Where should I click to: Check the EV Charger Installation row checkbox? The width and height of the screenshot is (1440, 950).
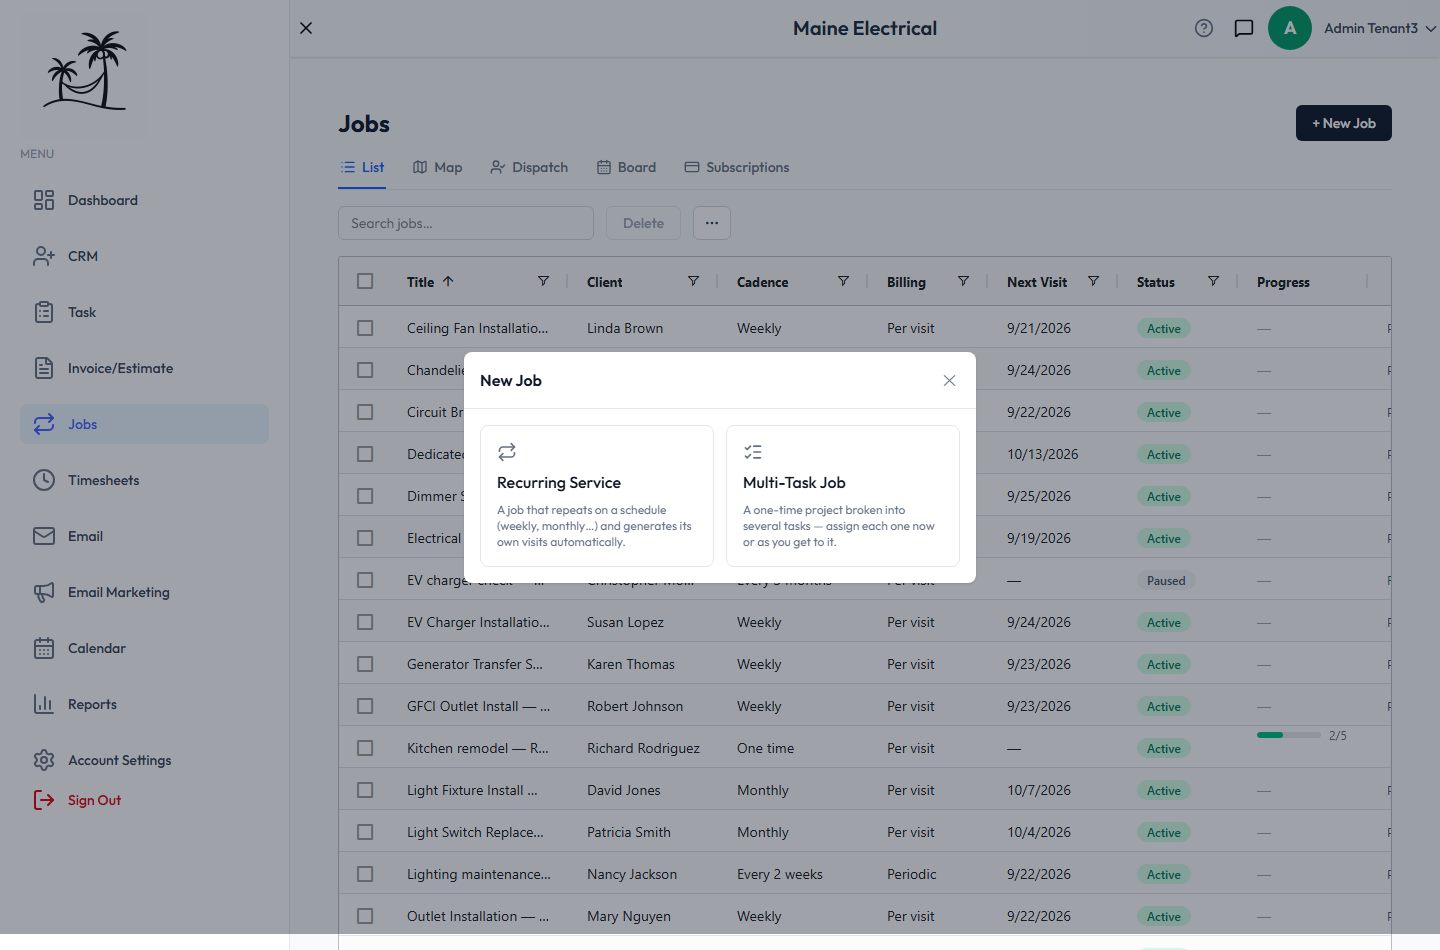point(365,622)
